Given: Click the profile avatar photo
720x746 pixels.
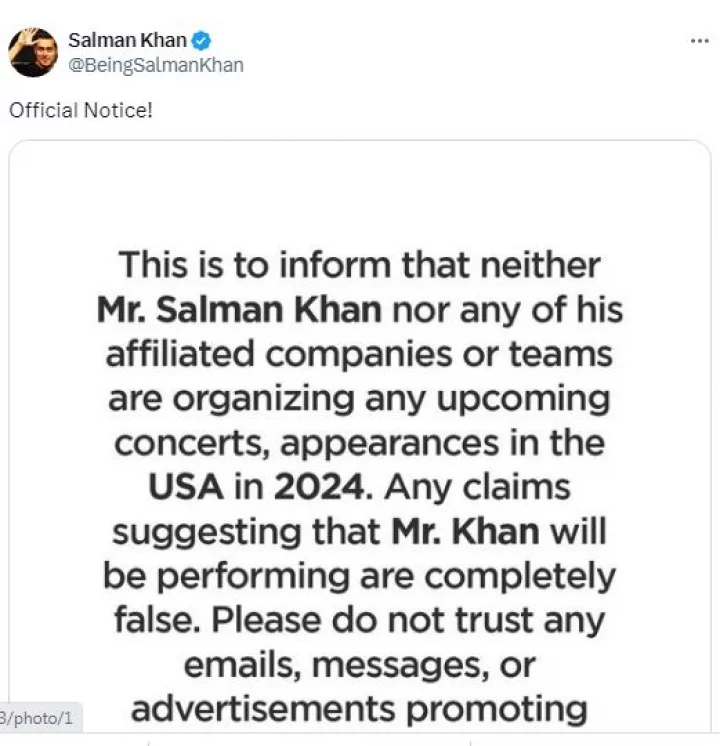Looking at the screenshot, I should tap(33, 53).
